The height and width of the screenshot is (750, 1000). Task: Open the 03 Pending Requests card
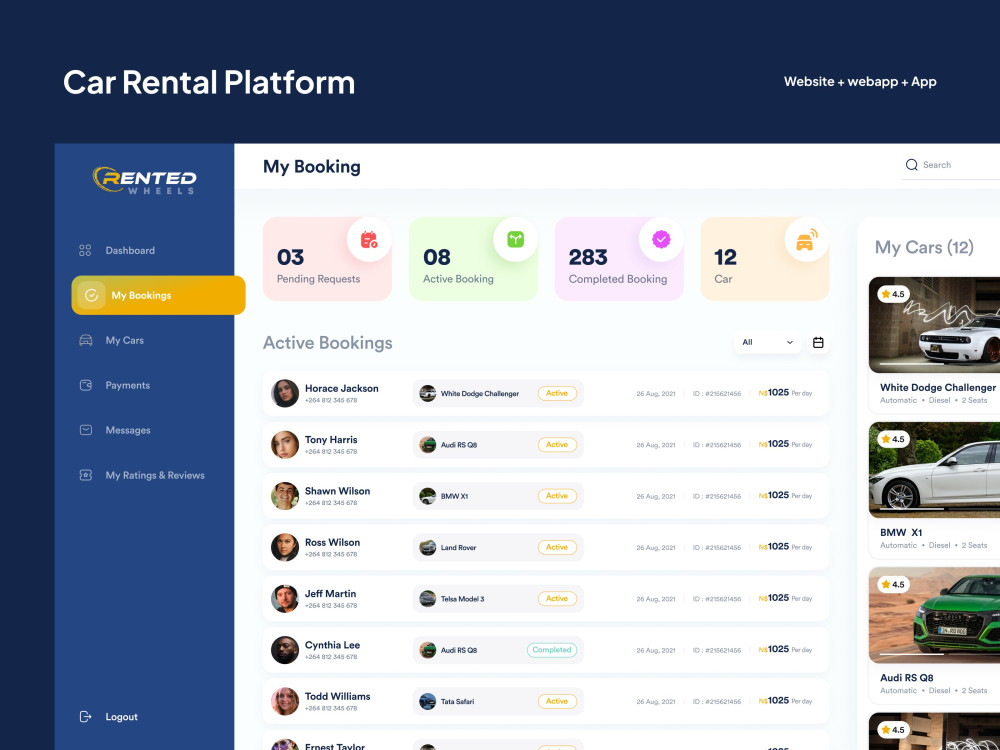click(327, 259)
